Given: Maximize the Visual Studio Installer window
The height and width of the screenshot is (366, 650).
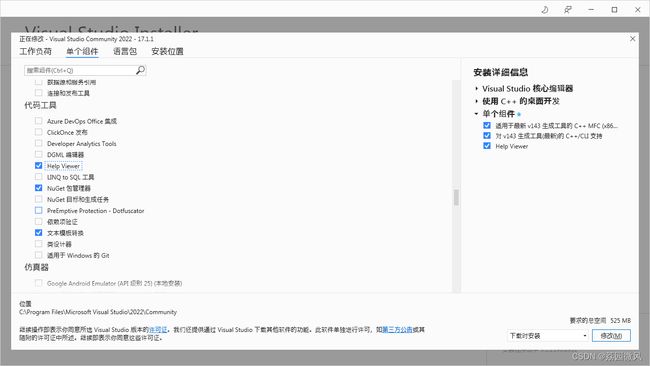Looking at the screenshot, I should pyautogui.click(x=614, y=10).
